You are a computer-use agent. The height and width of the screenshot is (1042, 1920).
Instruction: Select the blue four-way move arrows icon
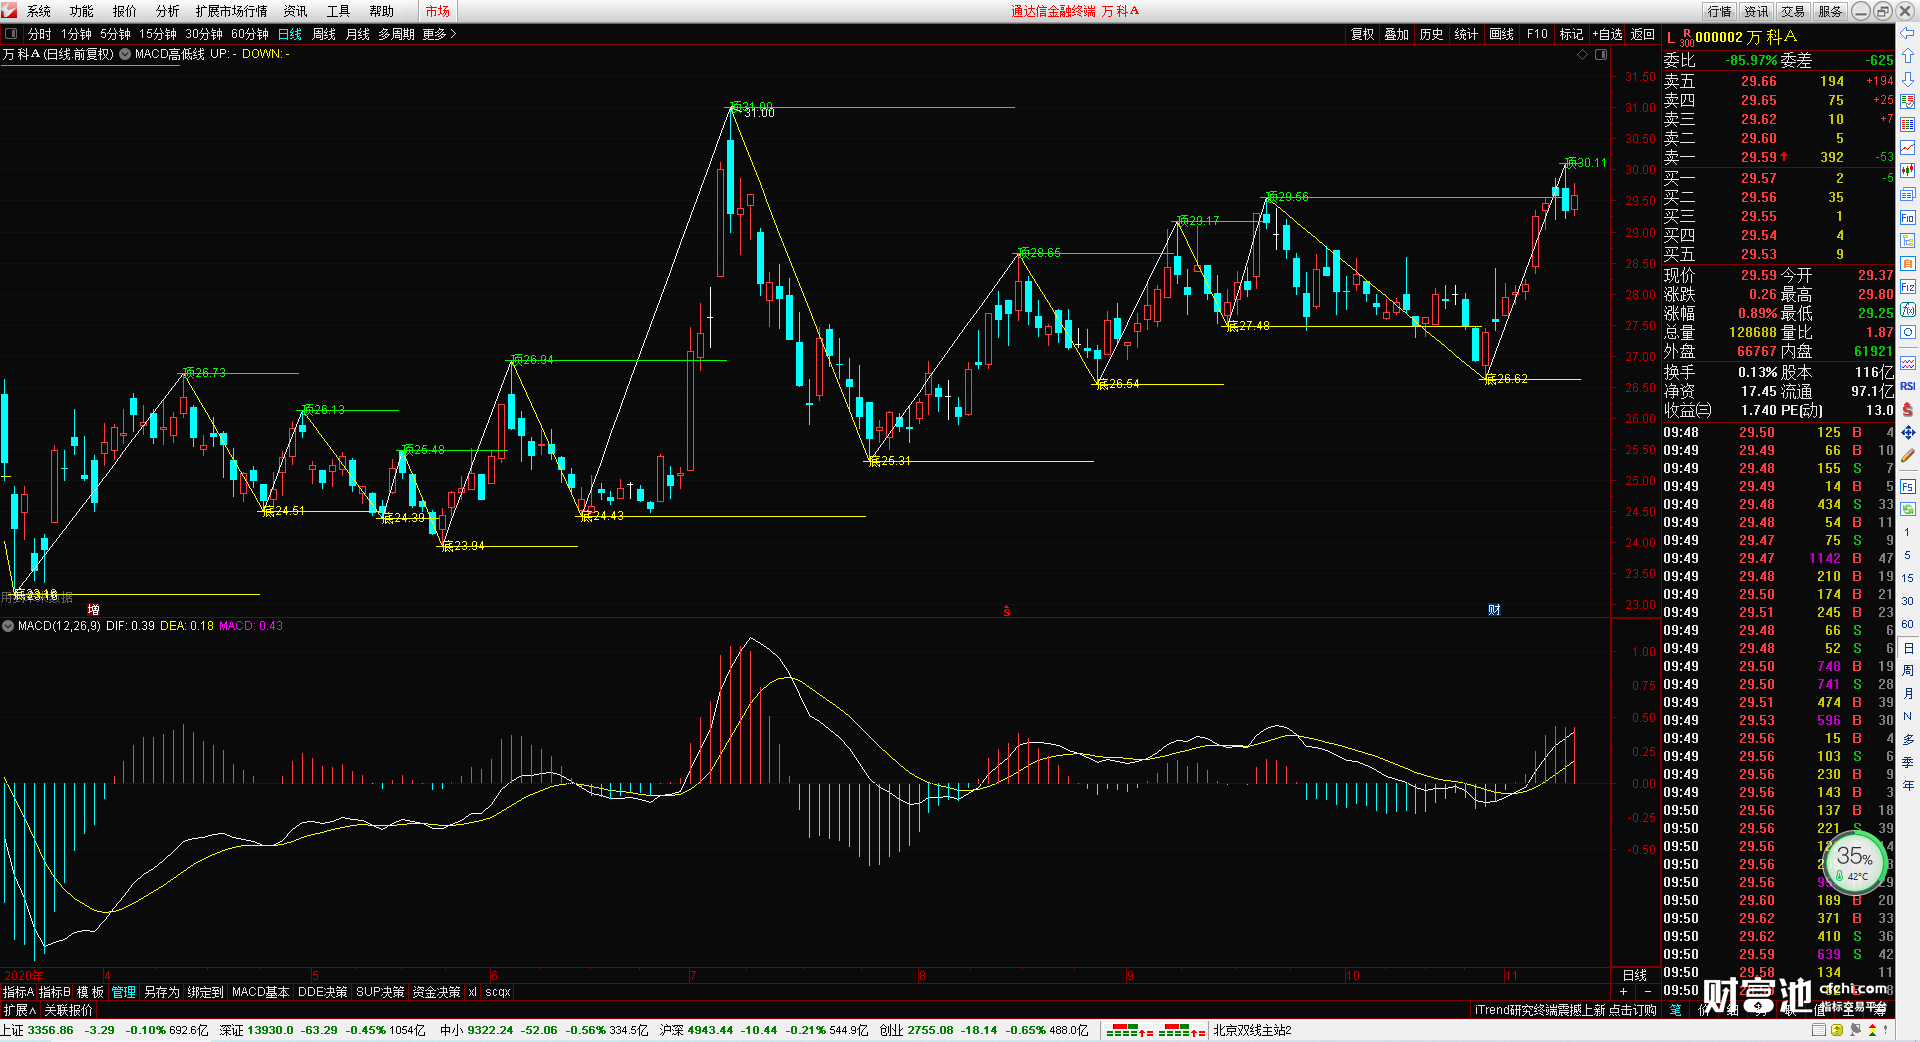pos(1908,432)
